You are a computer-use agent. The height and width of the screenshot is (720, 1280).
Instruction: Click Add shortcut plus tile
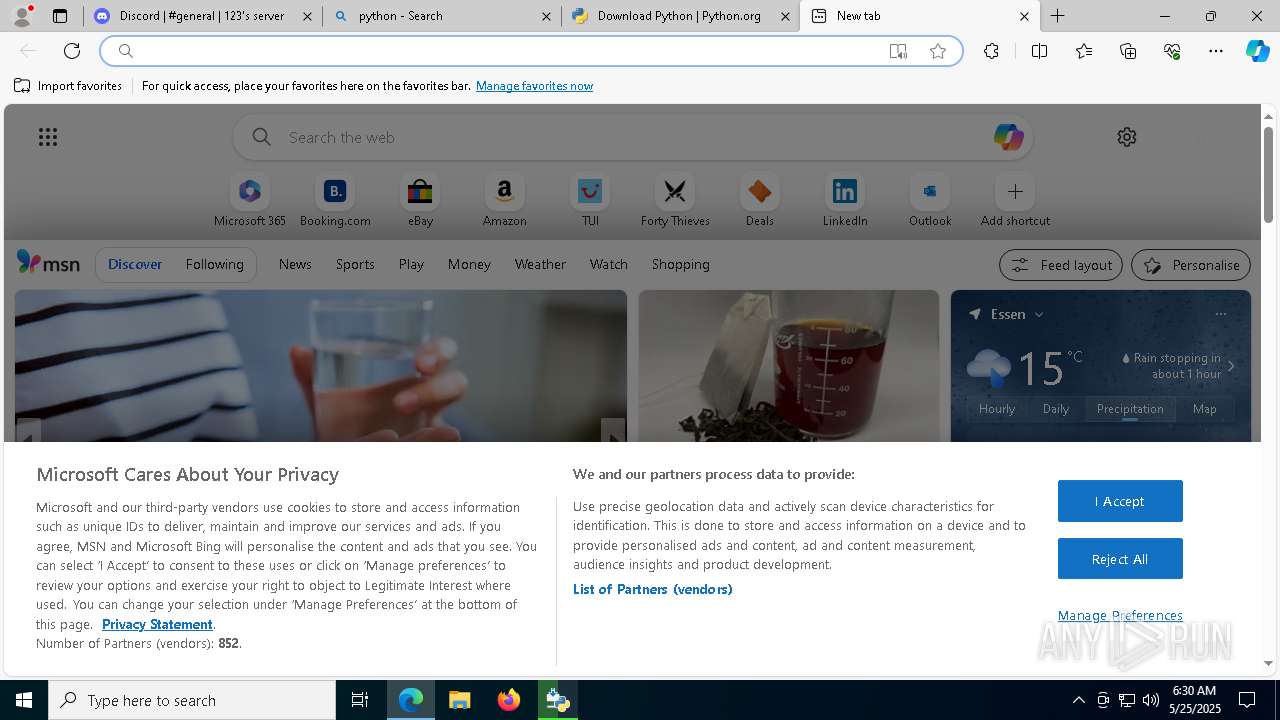(1015, 201)
